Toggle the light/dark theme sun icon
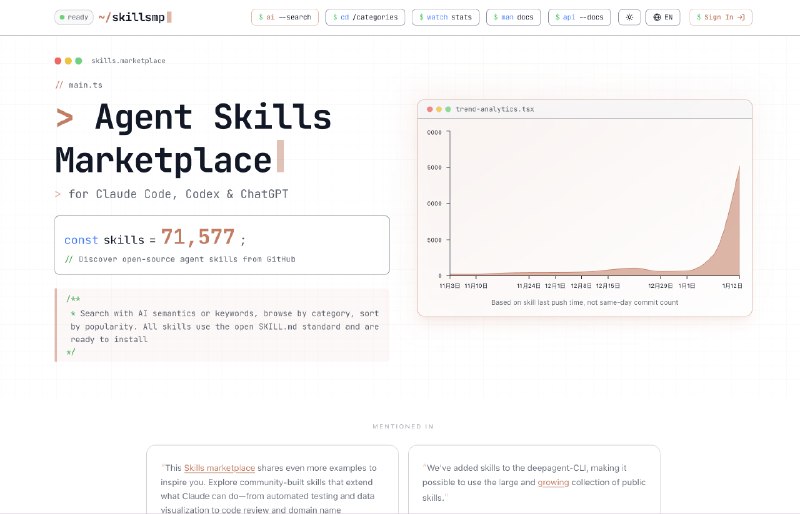Viewport: 800px width, 514px height. [630, 17]
